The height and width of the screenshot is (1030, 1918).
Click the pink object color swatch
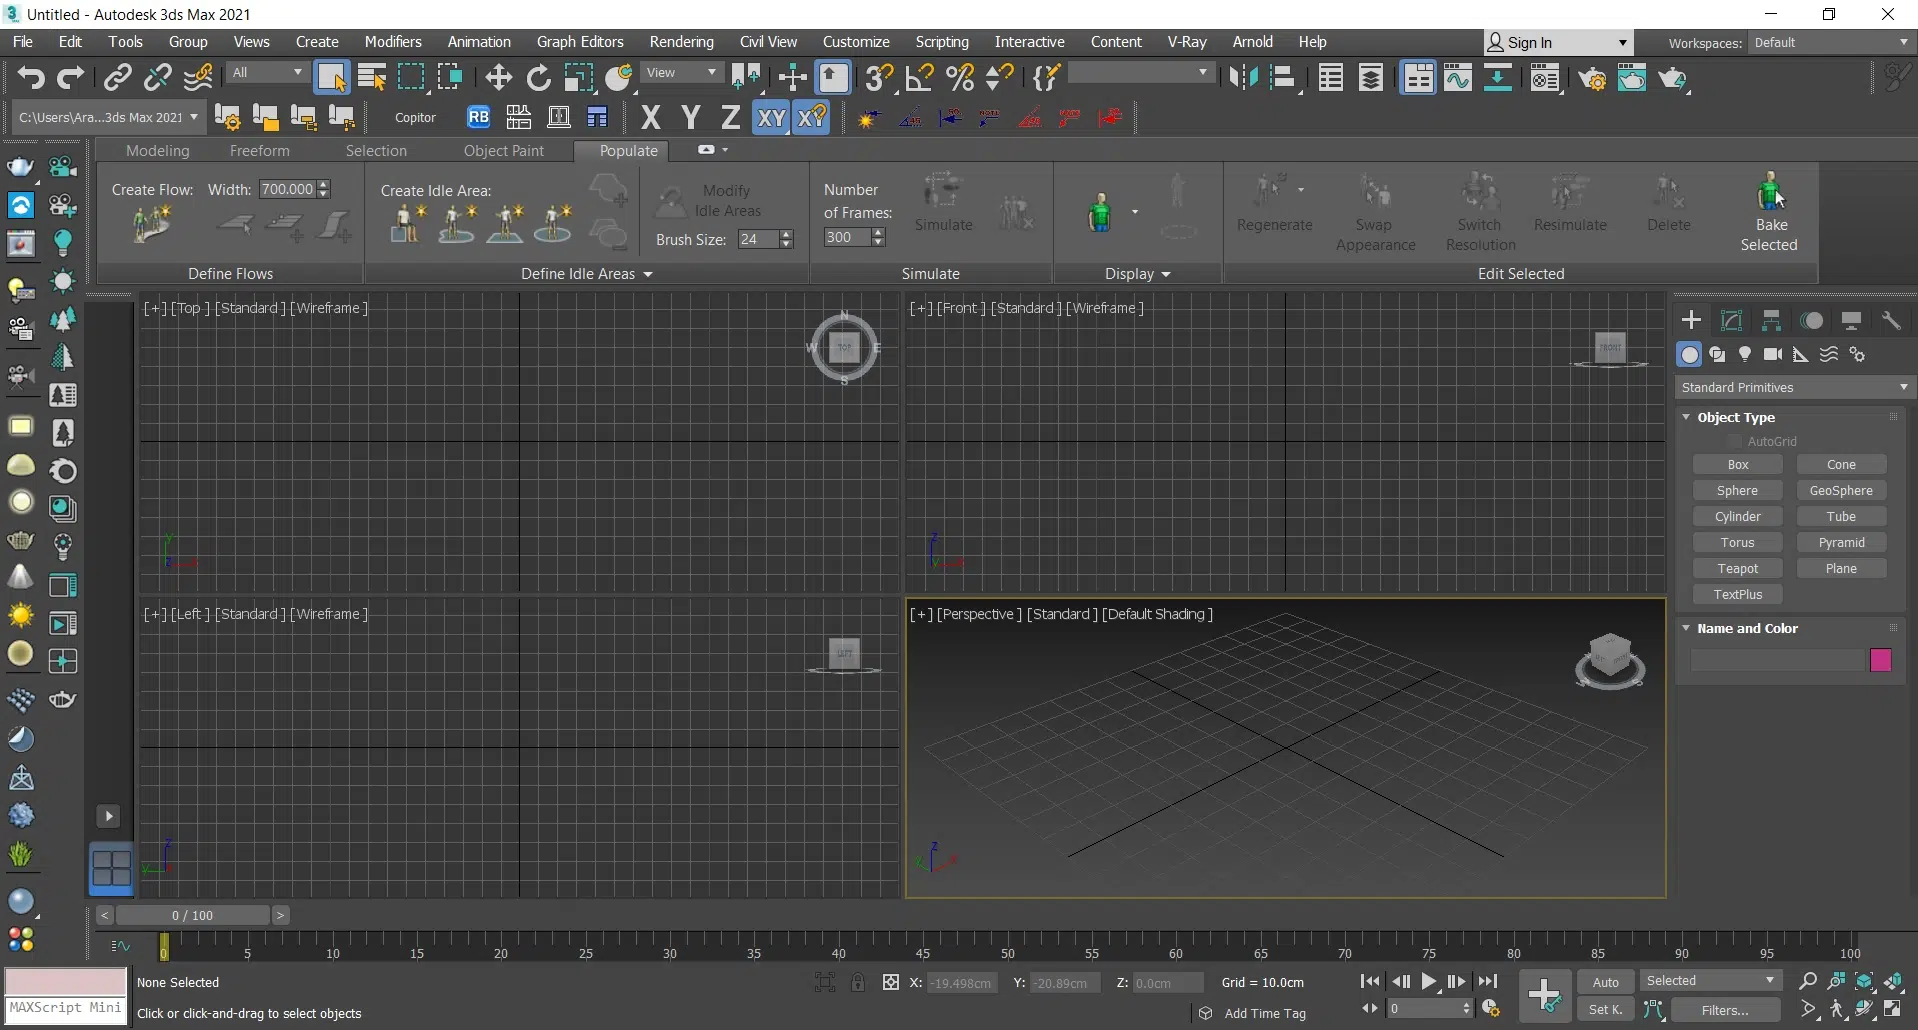1880,660
